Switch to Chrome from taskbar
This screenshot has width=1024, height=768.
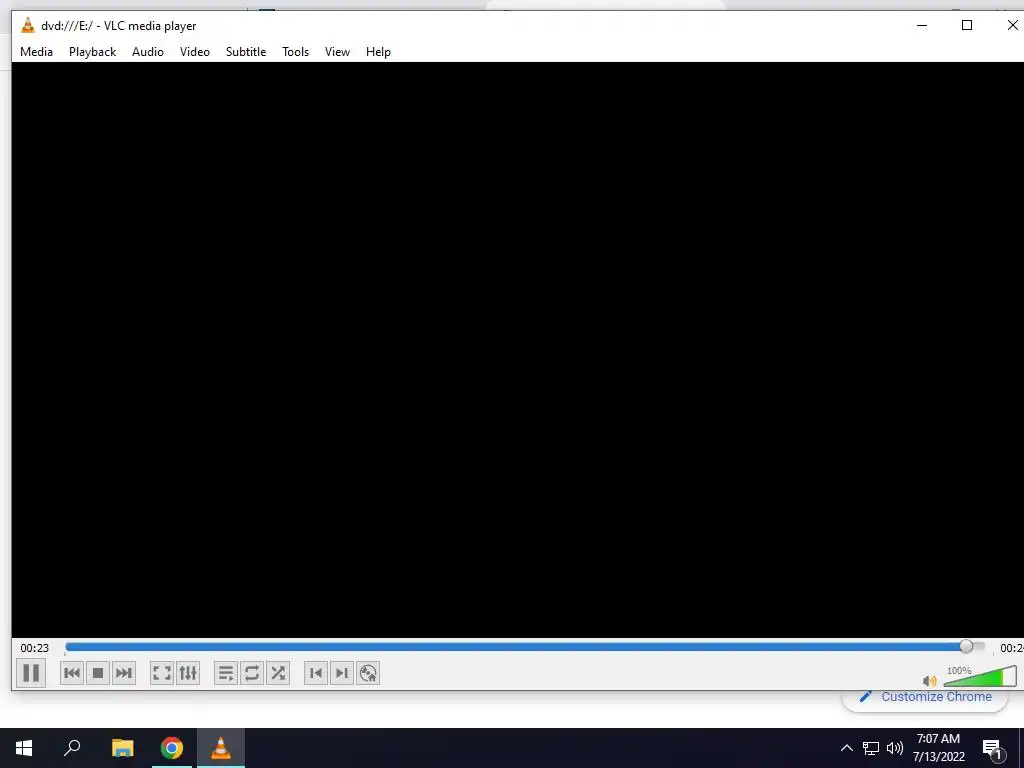(x=172, y=748)
